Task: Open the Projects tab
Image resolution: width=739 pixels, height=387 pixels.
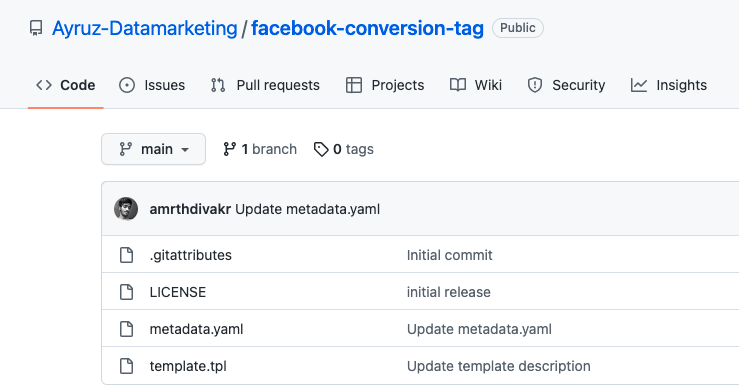Action: pos(385,85)
